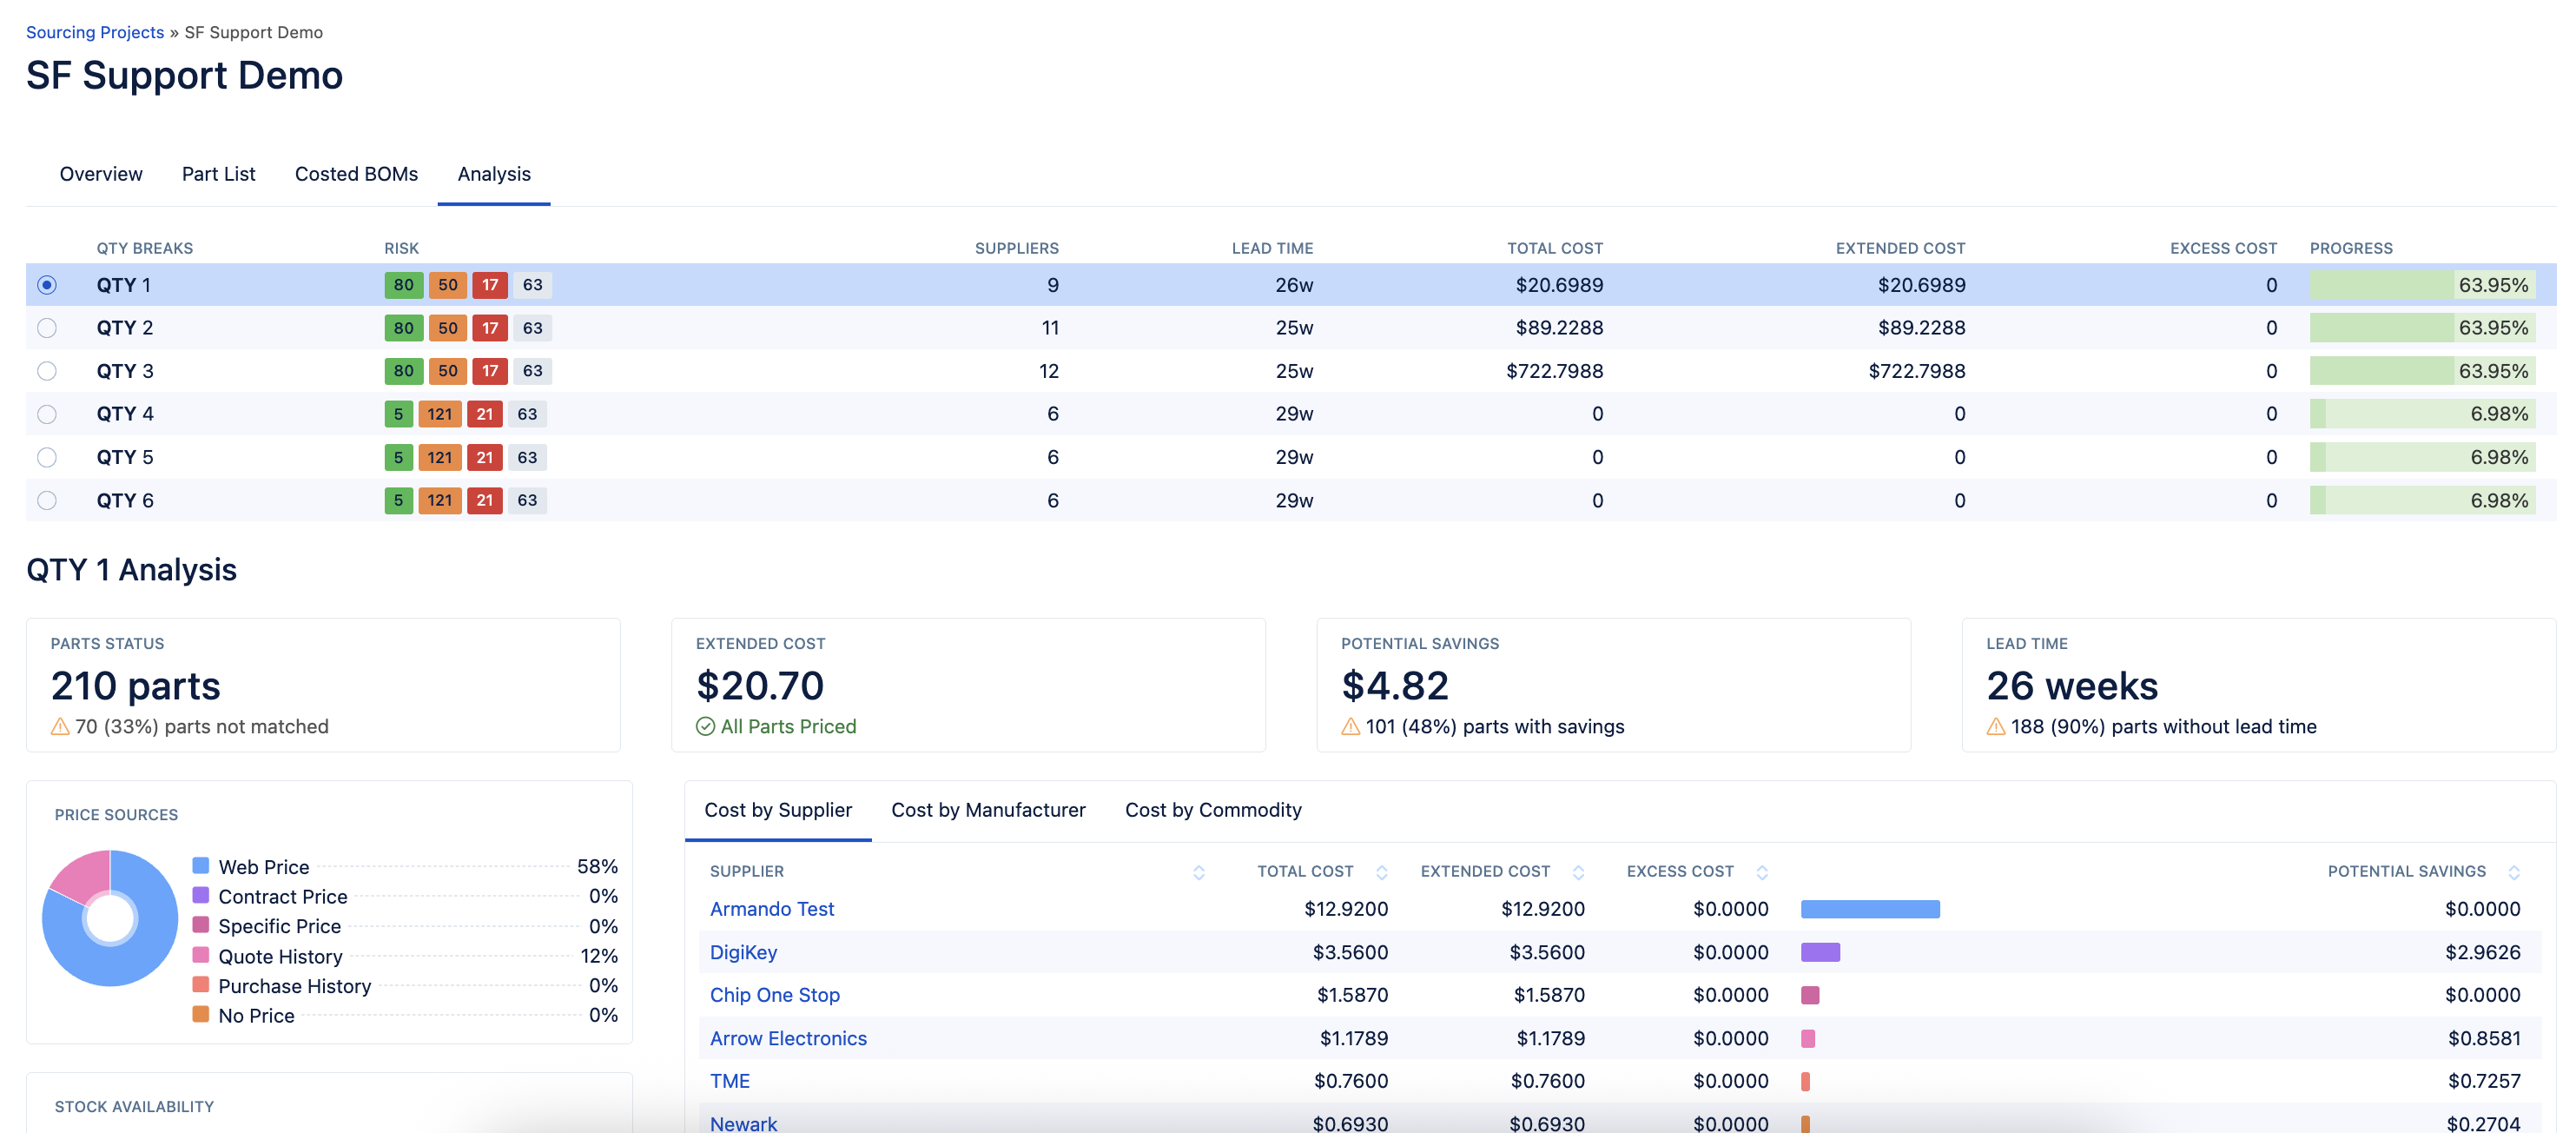2576x1133 pixels.
Task: Open DigiKey supplier link
Action: (x=743, y=952)
